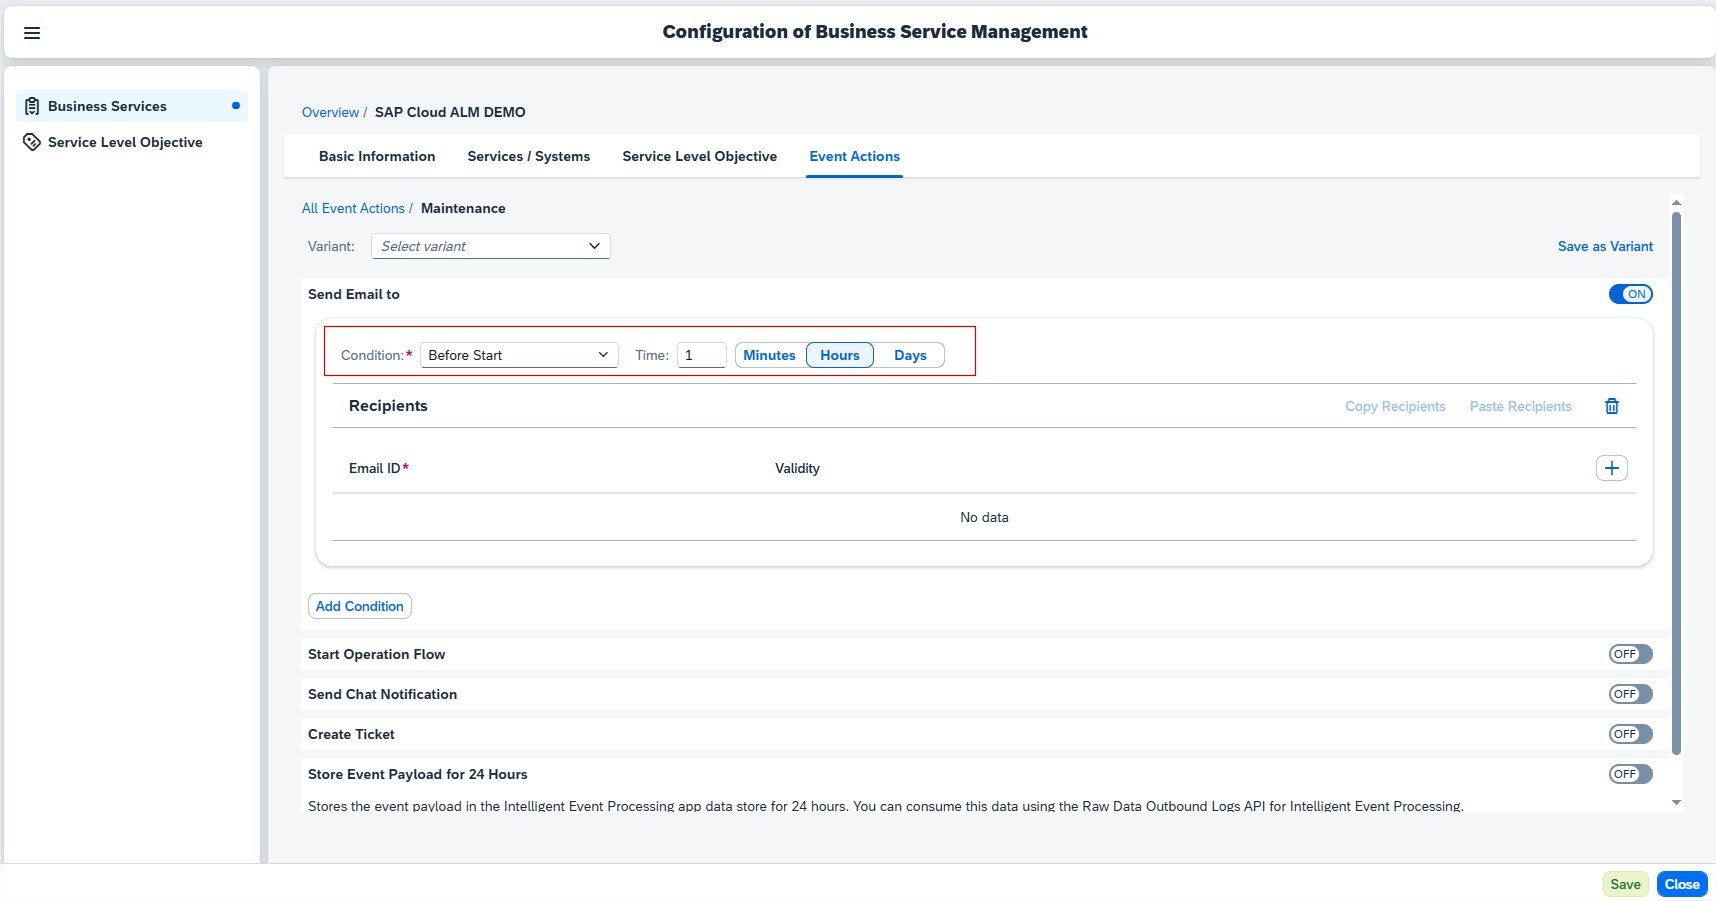The image size is (1716, 901).
Task: Expand the Condition Before Start dropdown
Action: (x=519, y=355)
